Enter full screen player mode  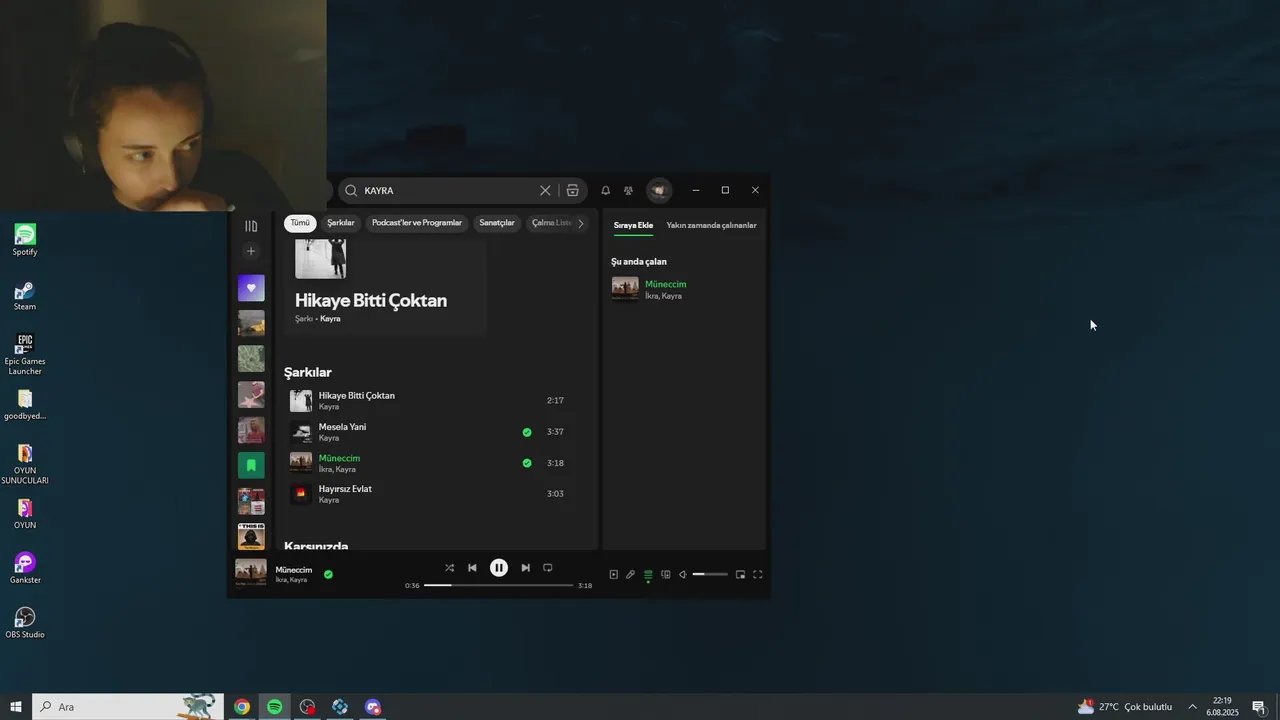[x=757, y=574]
